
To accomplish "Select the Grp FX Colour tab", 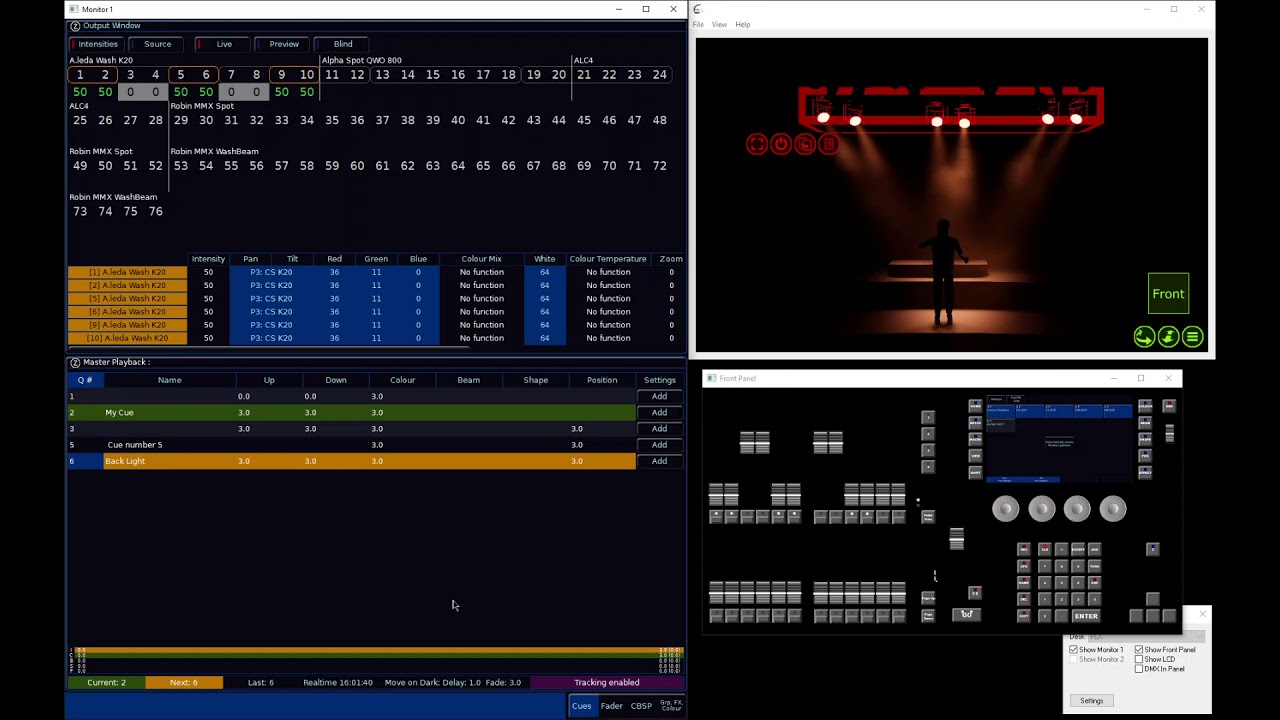I will [x=671, y=706].
